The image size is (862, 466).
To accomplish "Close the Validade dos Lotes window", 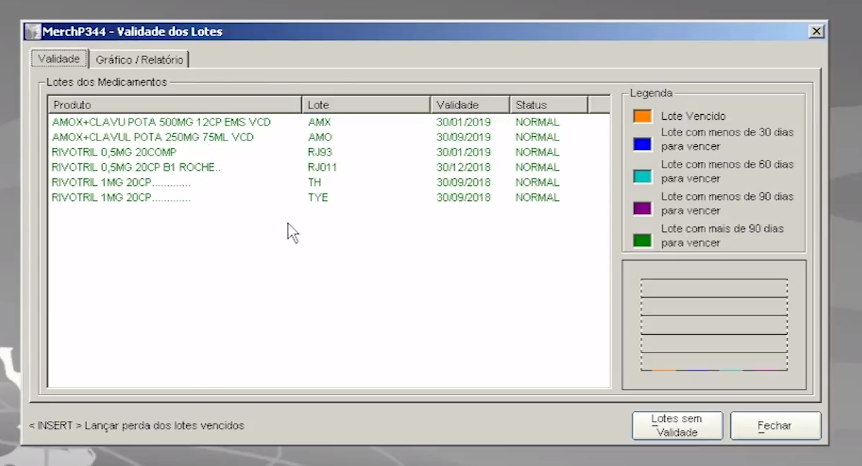I will (x=816, y=31).
